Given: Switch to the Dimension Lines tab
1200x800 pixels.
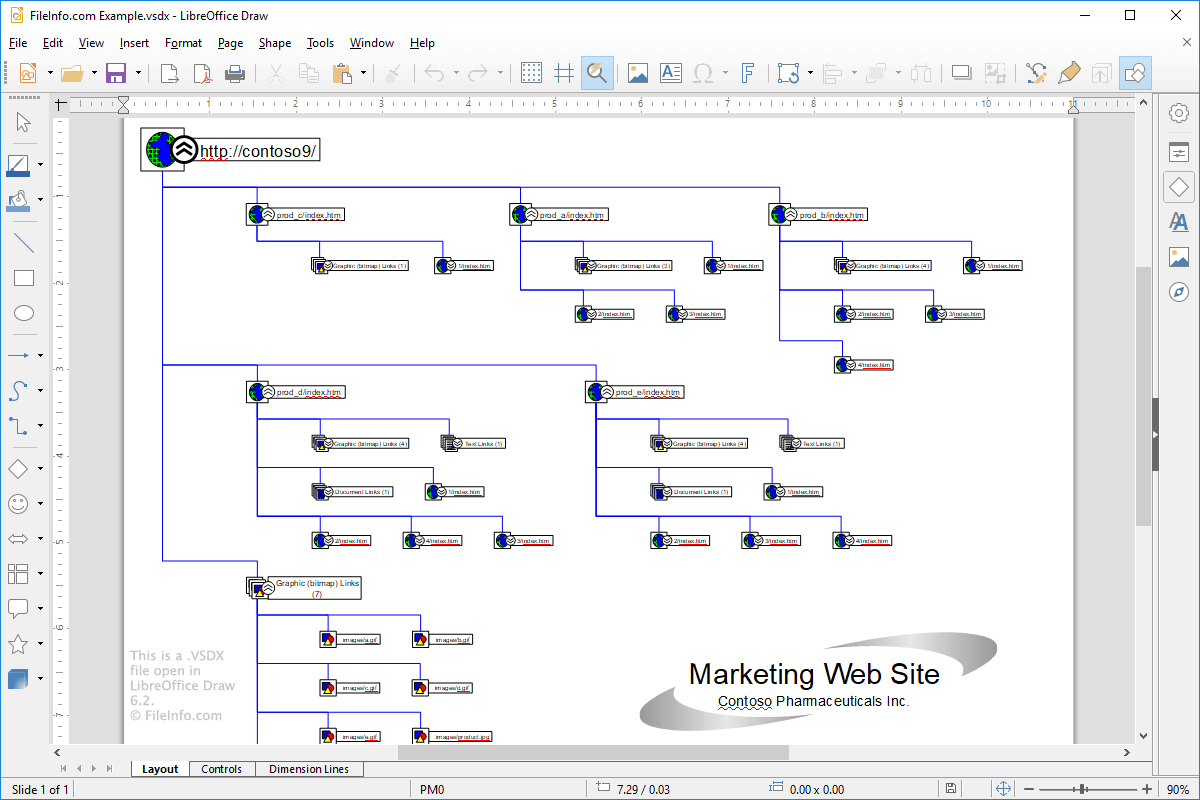Looking at the screenshot, I should coord(309,769).
